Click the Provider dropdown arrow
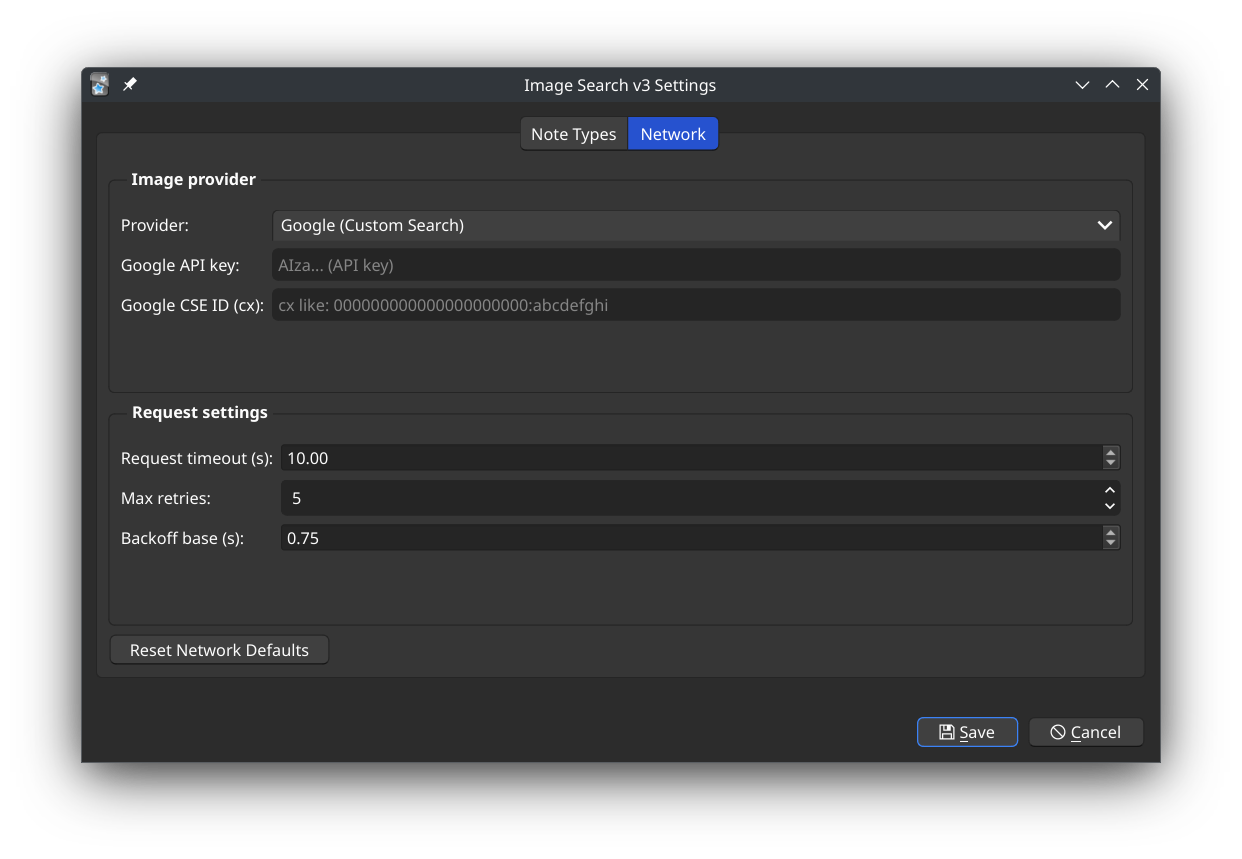The width and height of the screenshot is (1242, 859). click(1104, 225)
